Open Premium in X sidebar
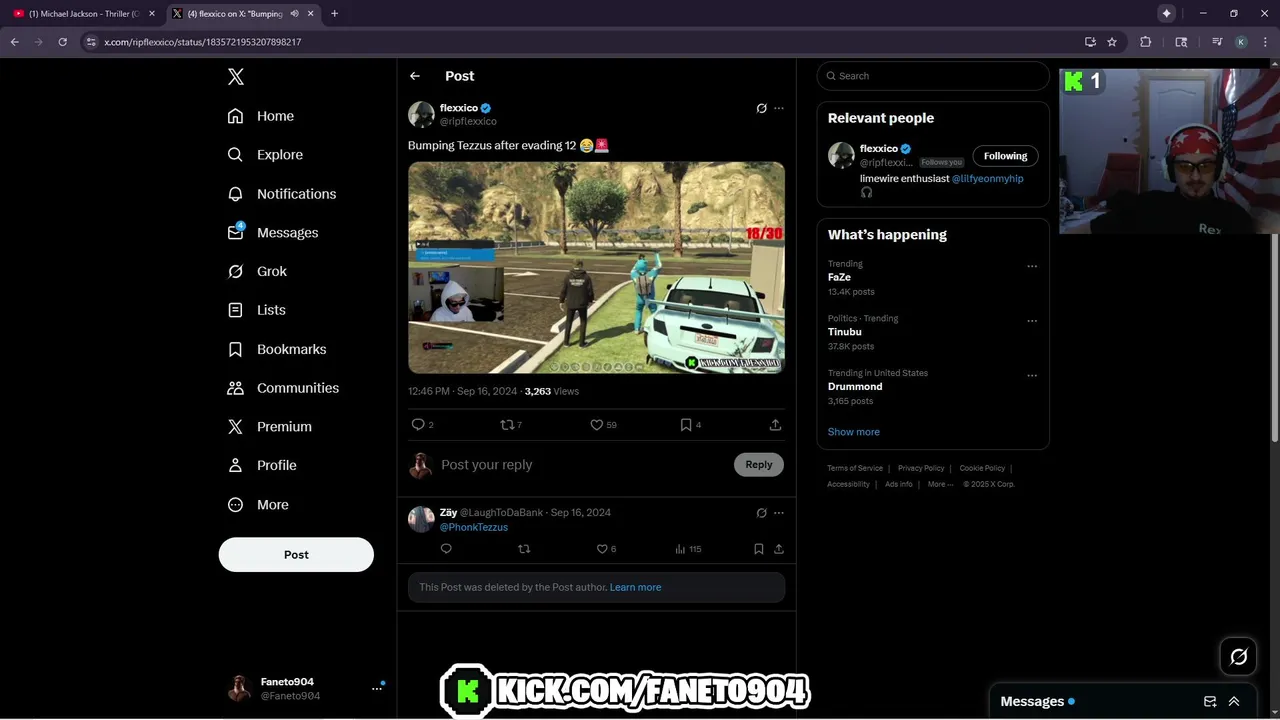This screenshot has width=1280, height=720. (x=268, y=427)
